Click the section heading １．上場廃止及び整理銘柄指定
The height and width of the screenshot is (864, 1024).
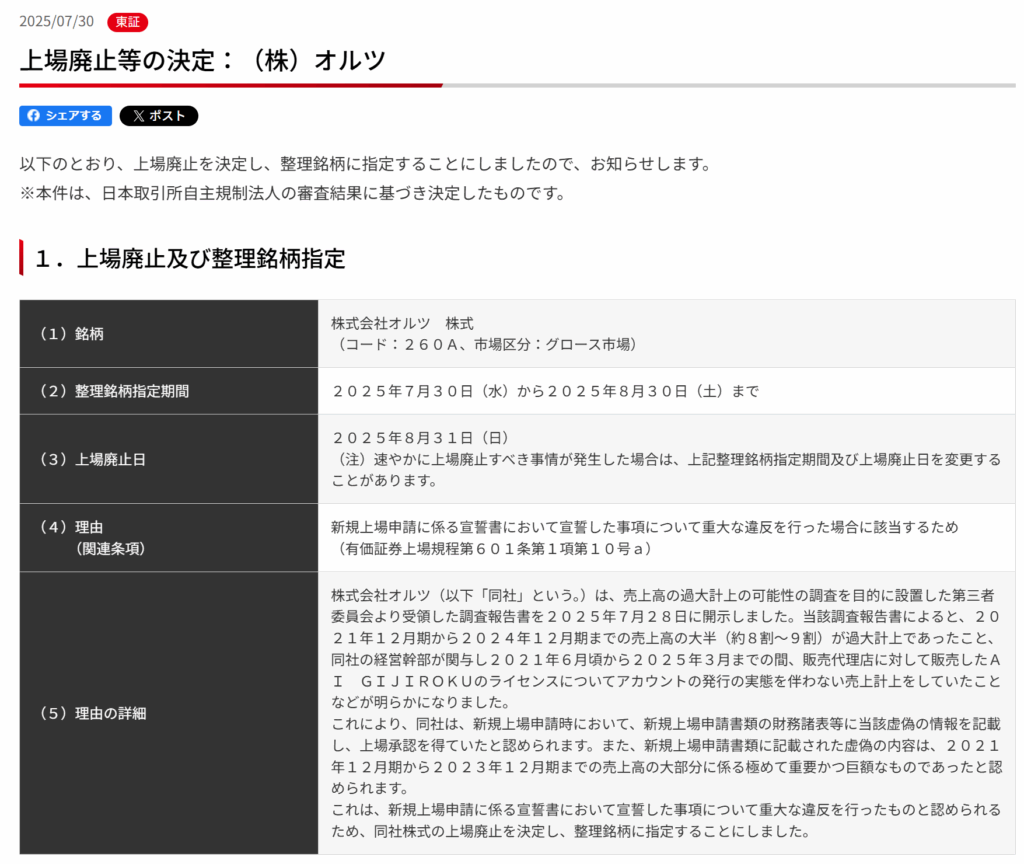click(x=190, y=259)
